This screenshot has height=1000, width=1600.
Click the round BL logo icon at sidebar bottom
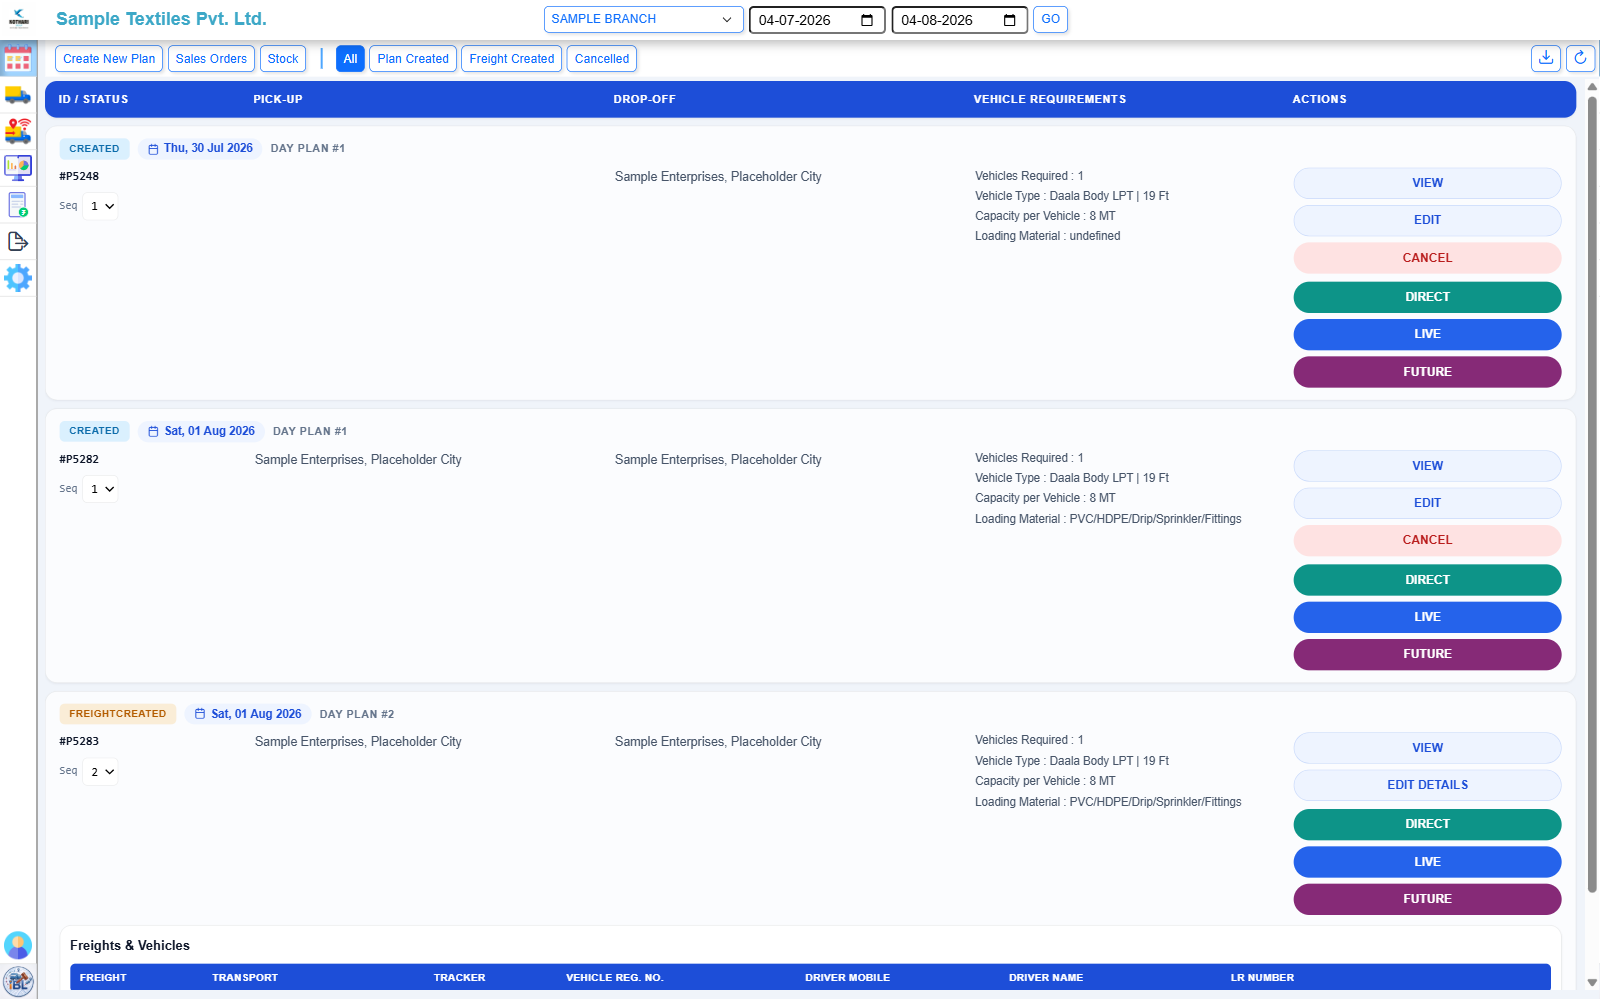pos(18,981)
